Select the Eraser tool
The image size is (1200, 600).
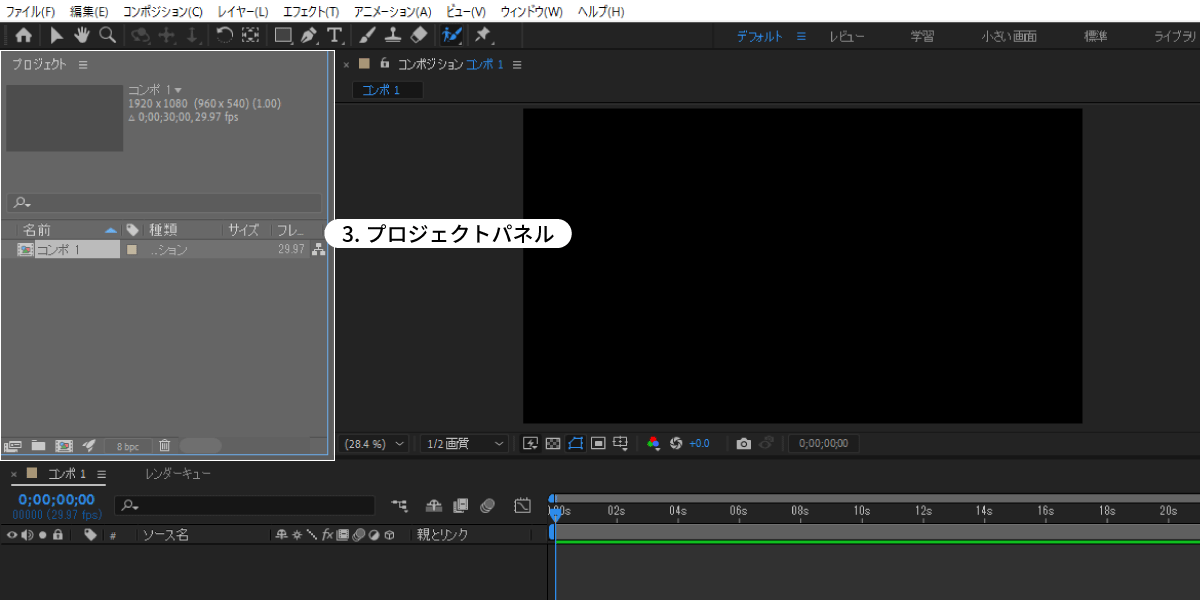419,35
